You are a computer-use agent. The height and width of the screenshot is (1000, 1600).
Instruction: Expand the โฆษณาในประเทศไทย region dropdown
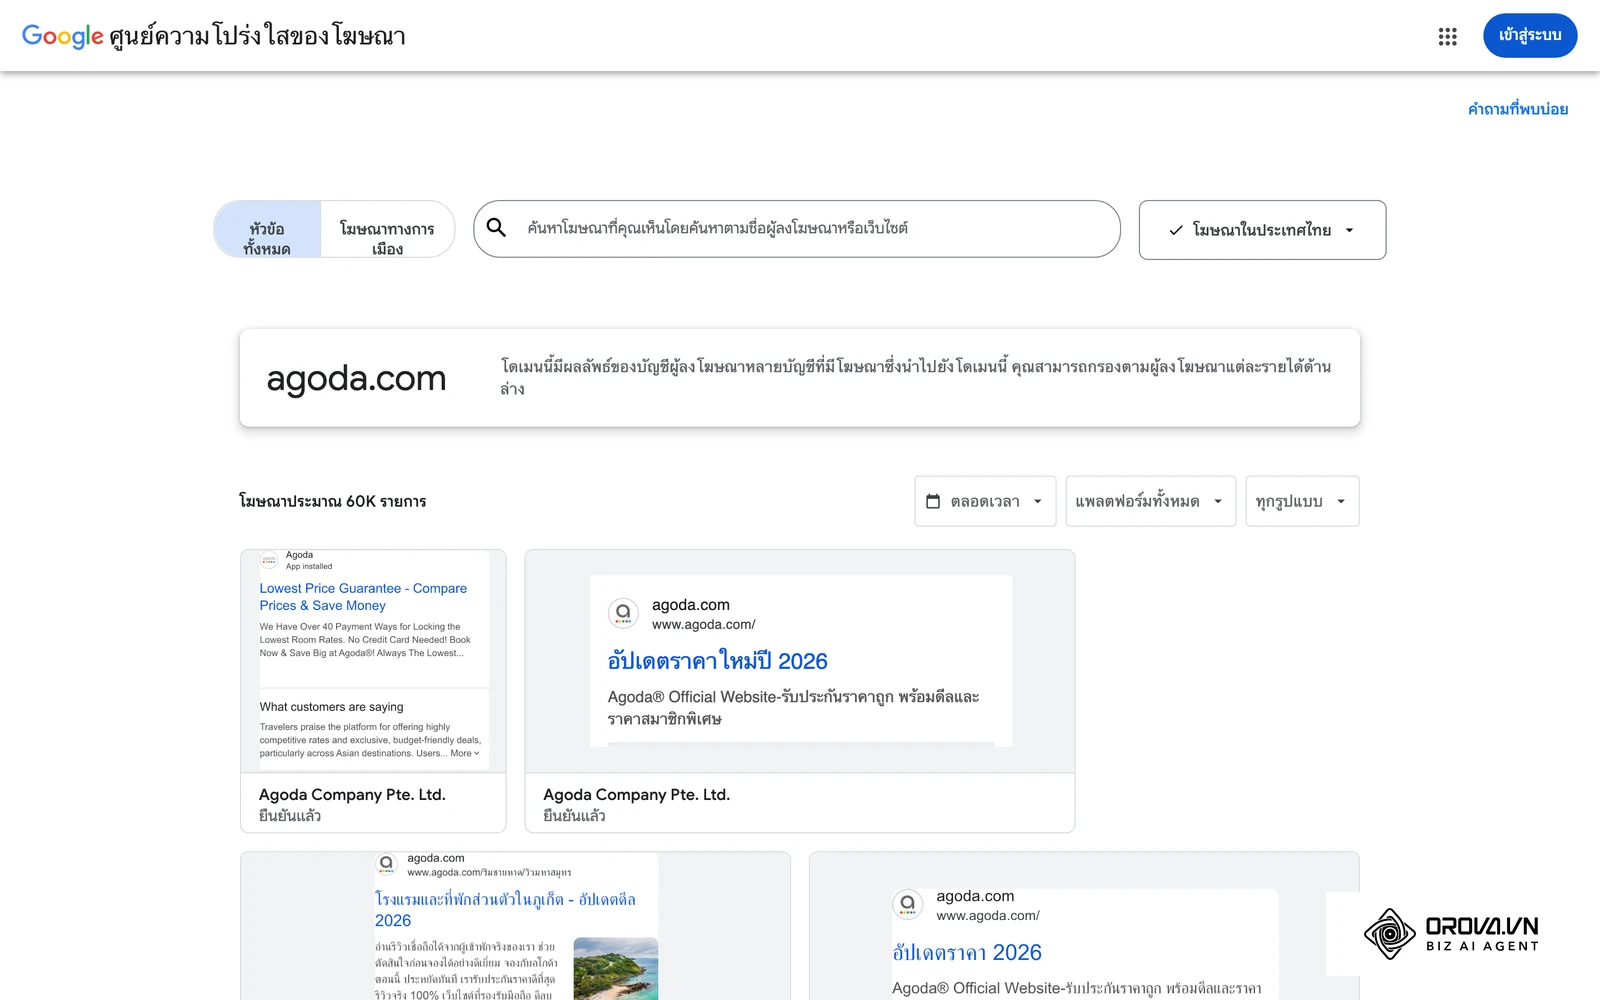click(1262, 230)
